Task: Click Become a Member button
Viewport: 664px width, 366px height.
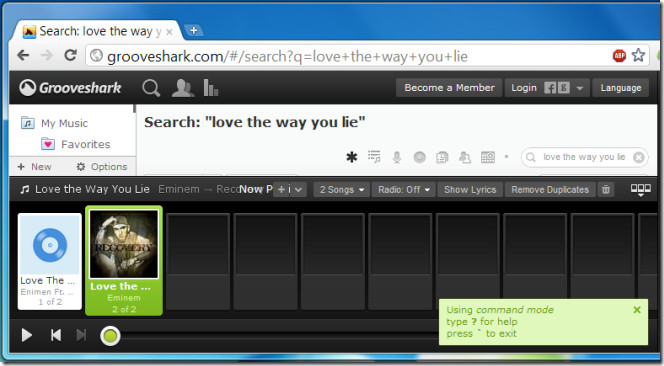Action: tap(449, 88)
